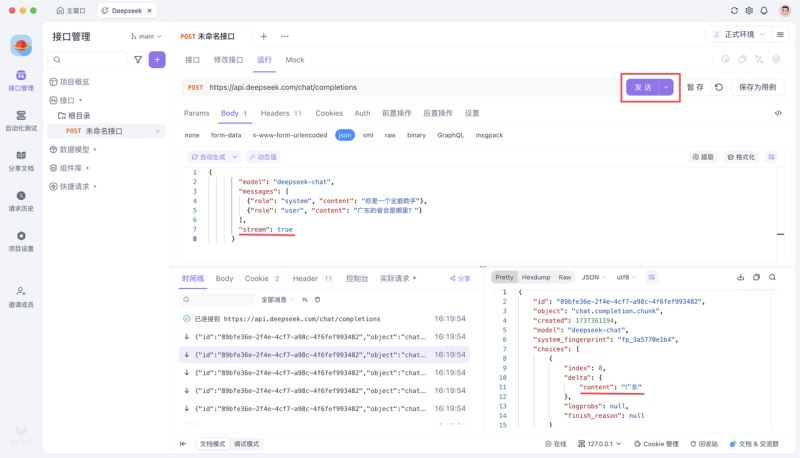Image resolution: width=800 pixels, height=458 pixels.
Task: Click the filter funnel icon
Action: [x=138, y=60]
